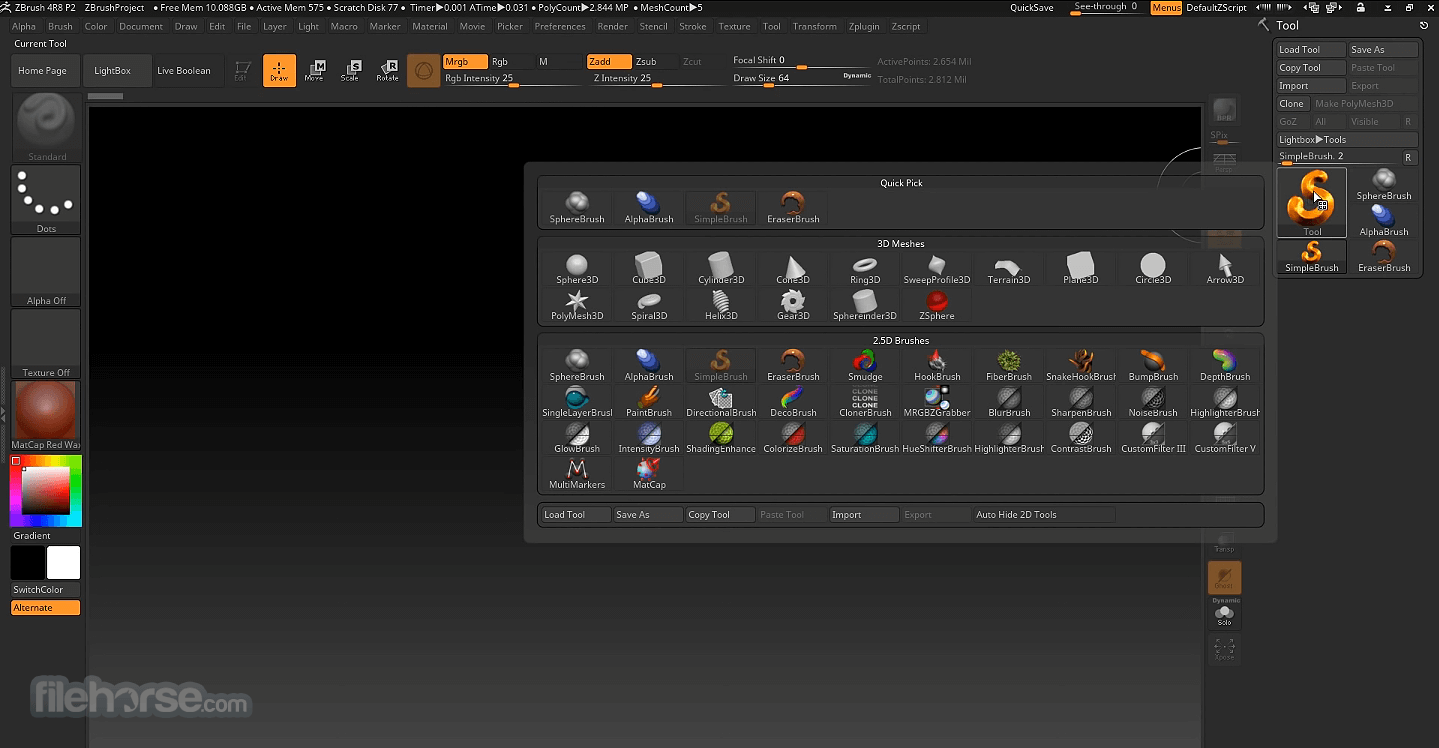Choose the Smudge 2.5D brush

click(865, 366)
